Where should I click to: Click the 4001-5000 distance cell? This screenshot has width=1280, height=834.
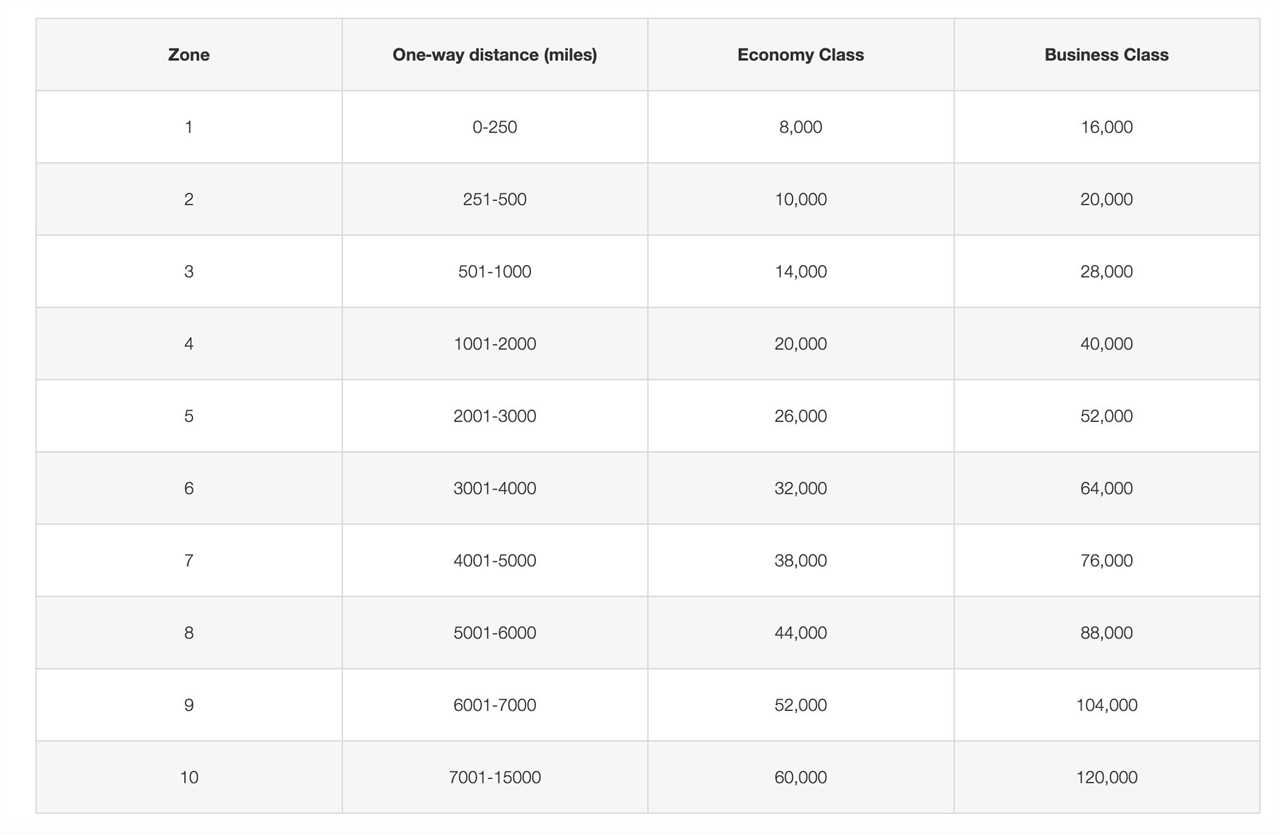[x=495, y=560]
